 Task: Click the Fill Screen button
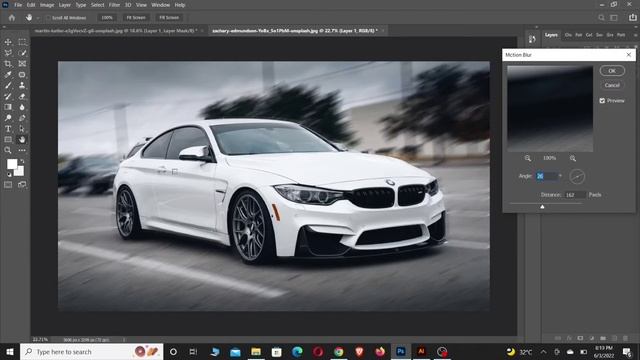click(x=169, y=18)
